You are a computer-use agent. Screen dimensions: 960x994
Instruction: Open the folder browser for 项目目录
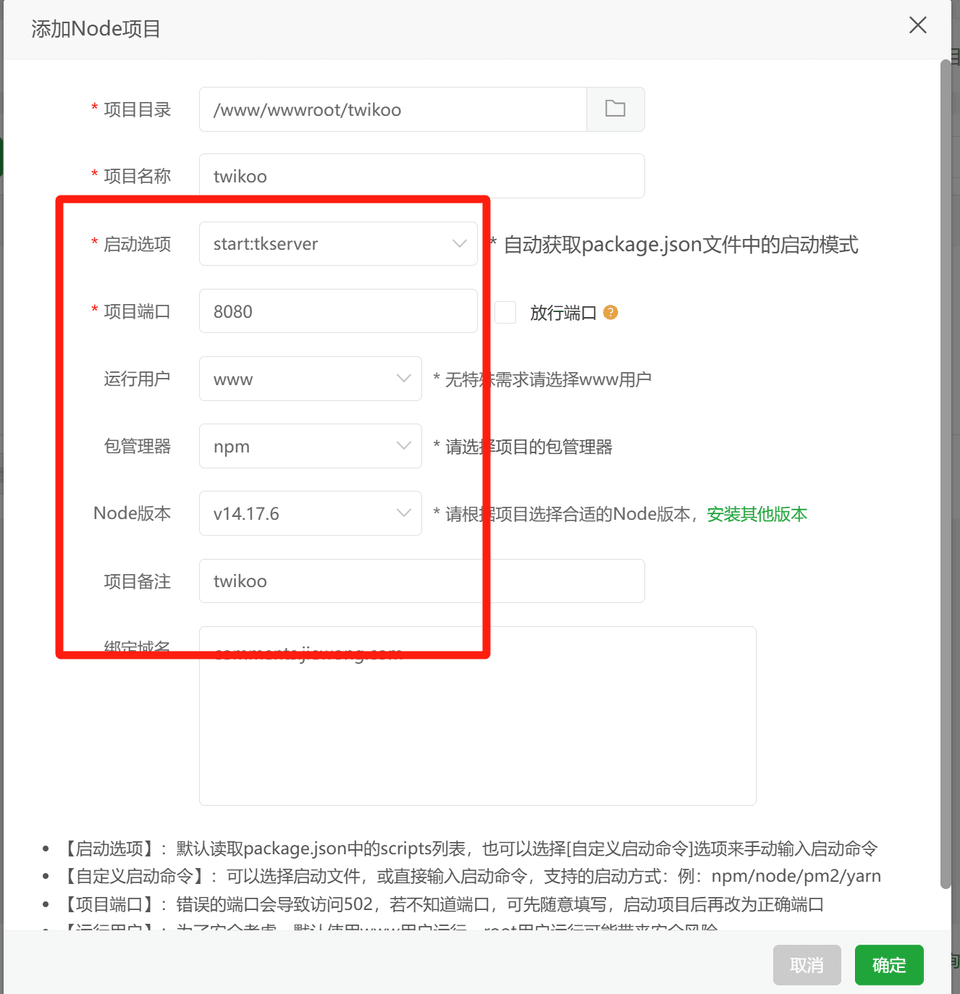[615, 109]
